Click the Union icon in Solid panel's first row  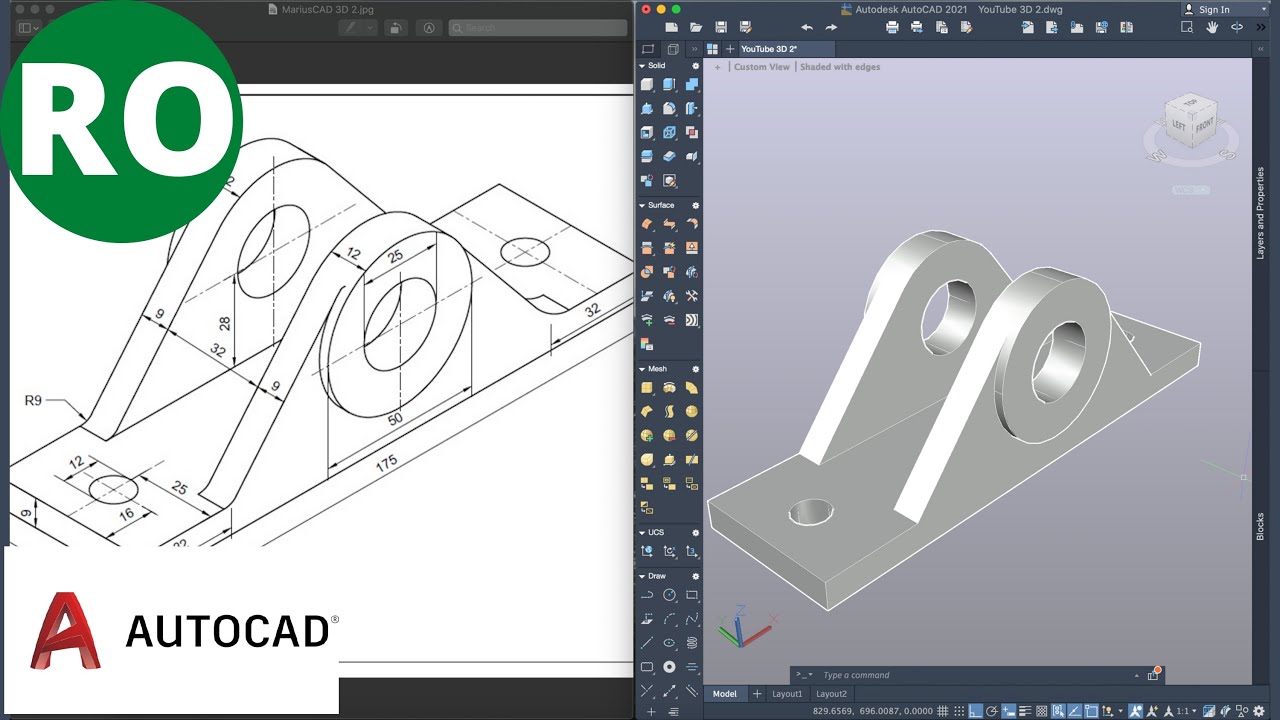(x=692, y=85)
